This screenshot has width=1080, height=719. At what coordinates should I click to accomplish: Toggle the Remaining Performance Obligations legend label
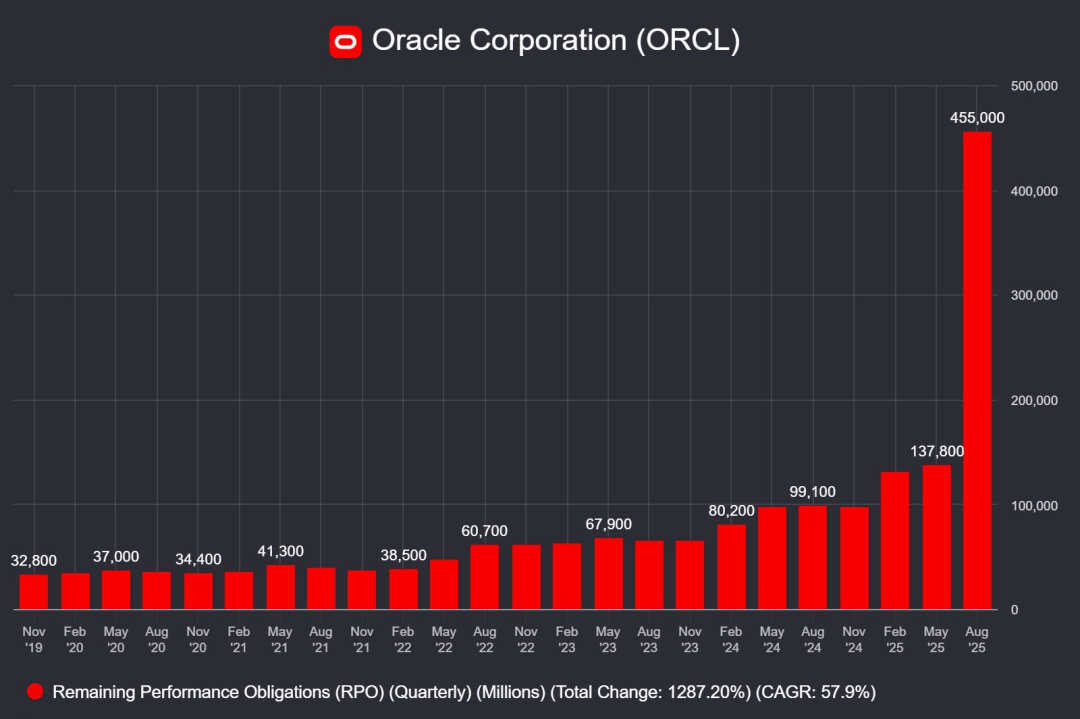pyautogui.click(x=464, y=692)
